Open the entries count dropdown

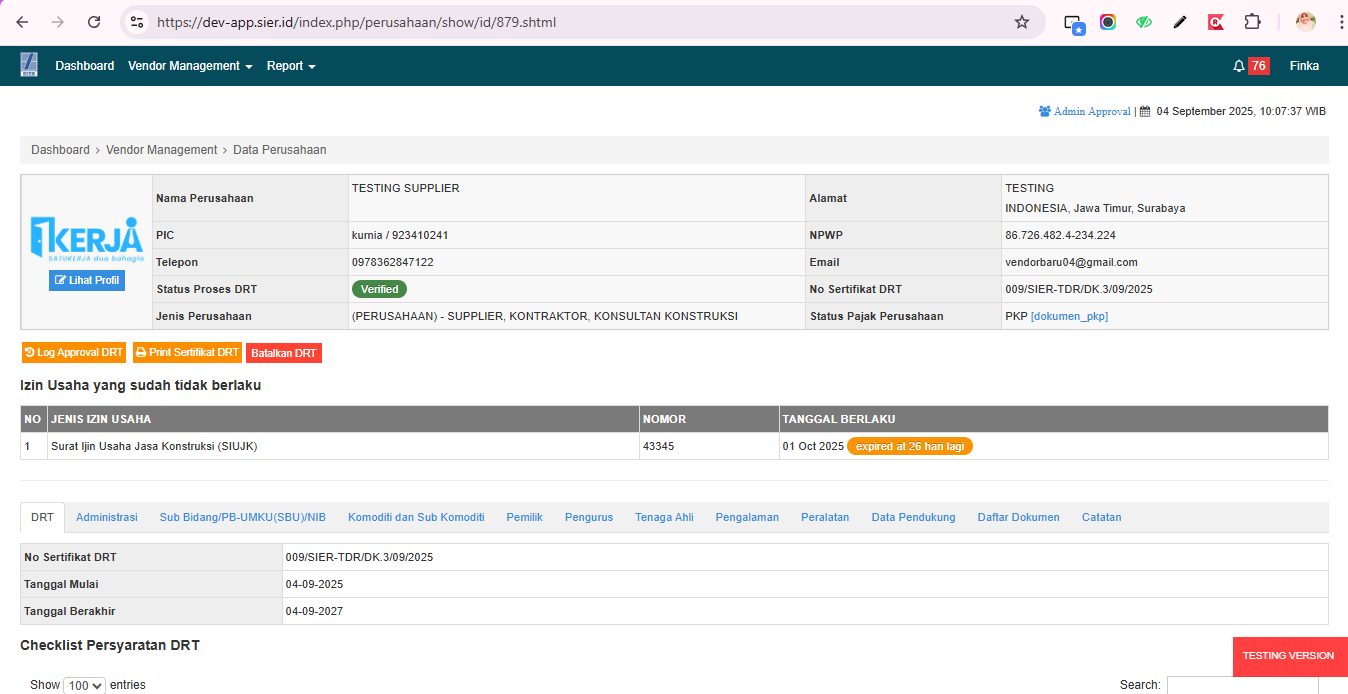[84, 685]
